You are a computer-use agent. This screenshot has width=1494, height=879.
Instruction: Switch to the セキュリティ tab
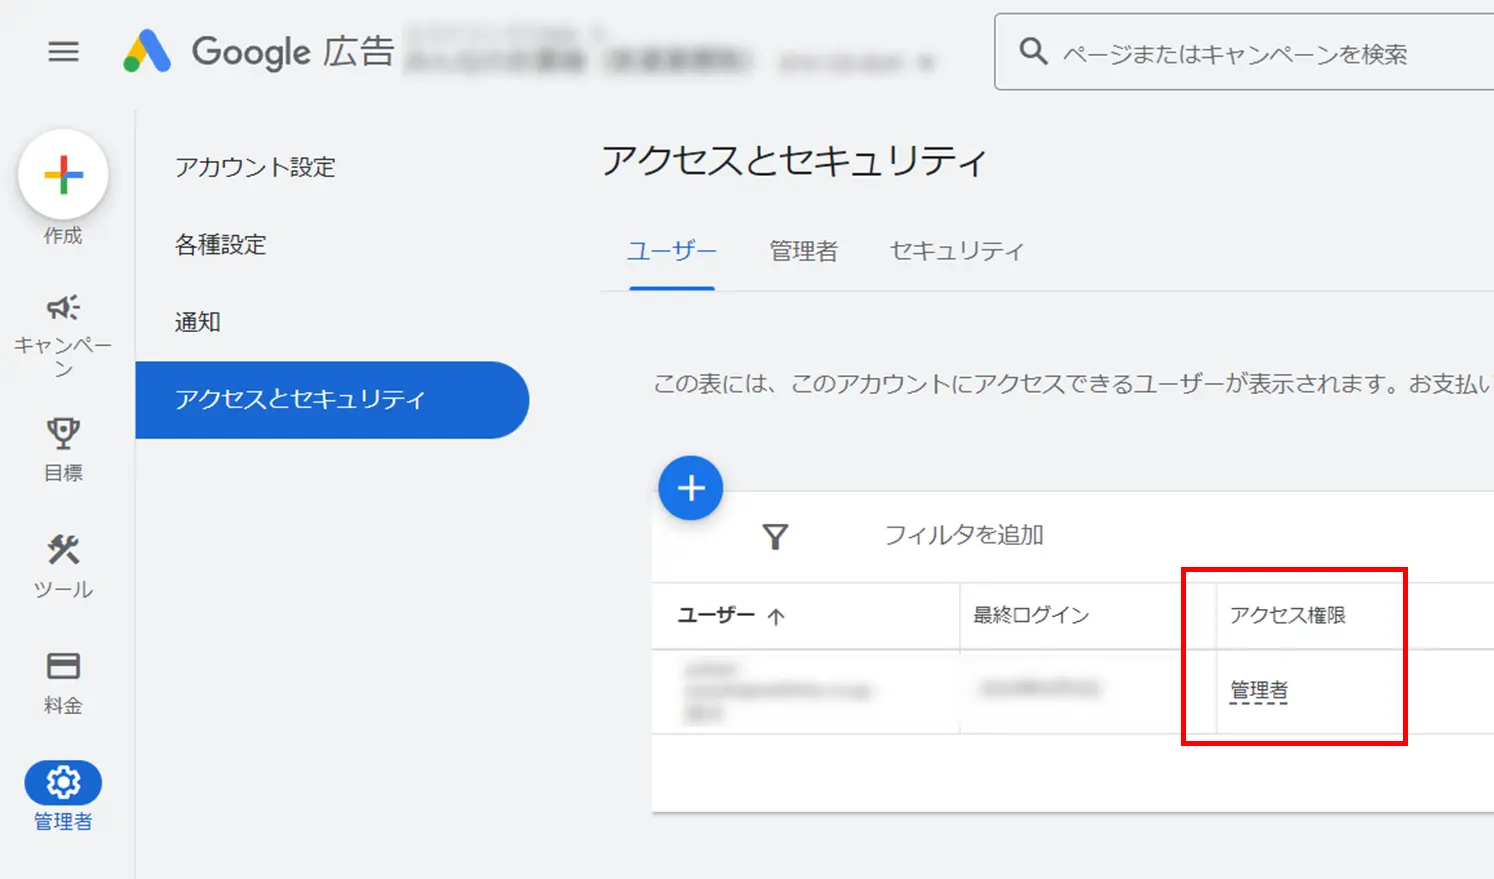point(956,251)
